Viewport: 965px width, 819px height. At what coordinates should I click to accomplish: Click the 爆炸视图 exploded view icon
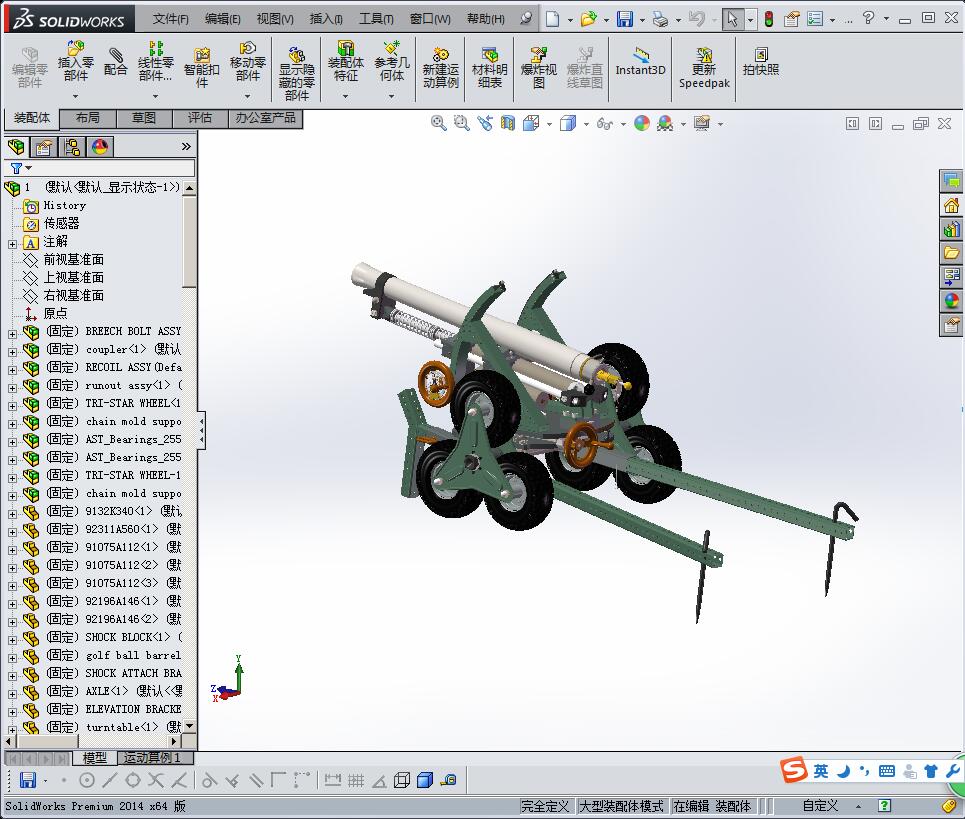pyautogui.click(x=539, y=68)
